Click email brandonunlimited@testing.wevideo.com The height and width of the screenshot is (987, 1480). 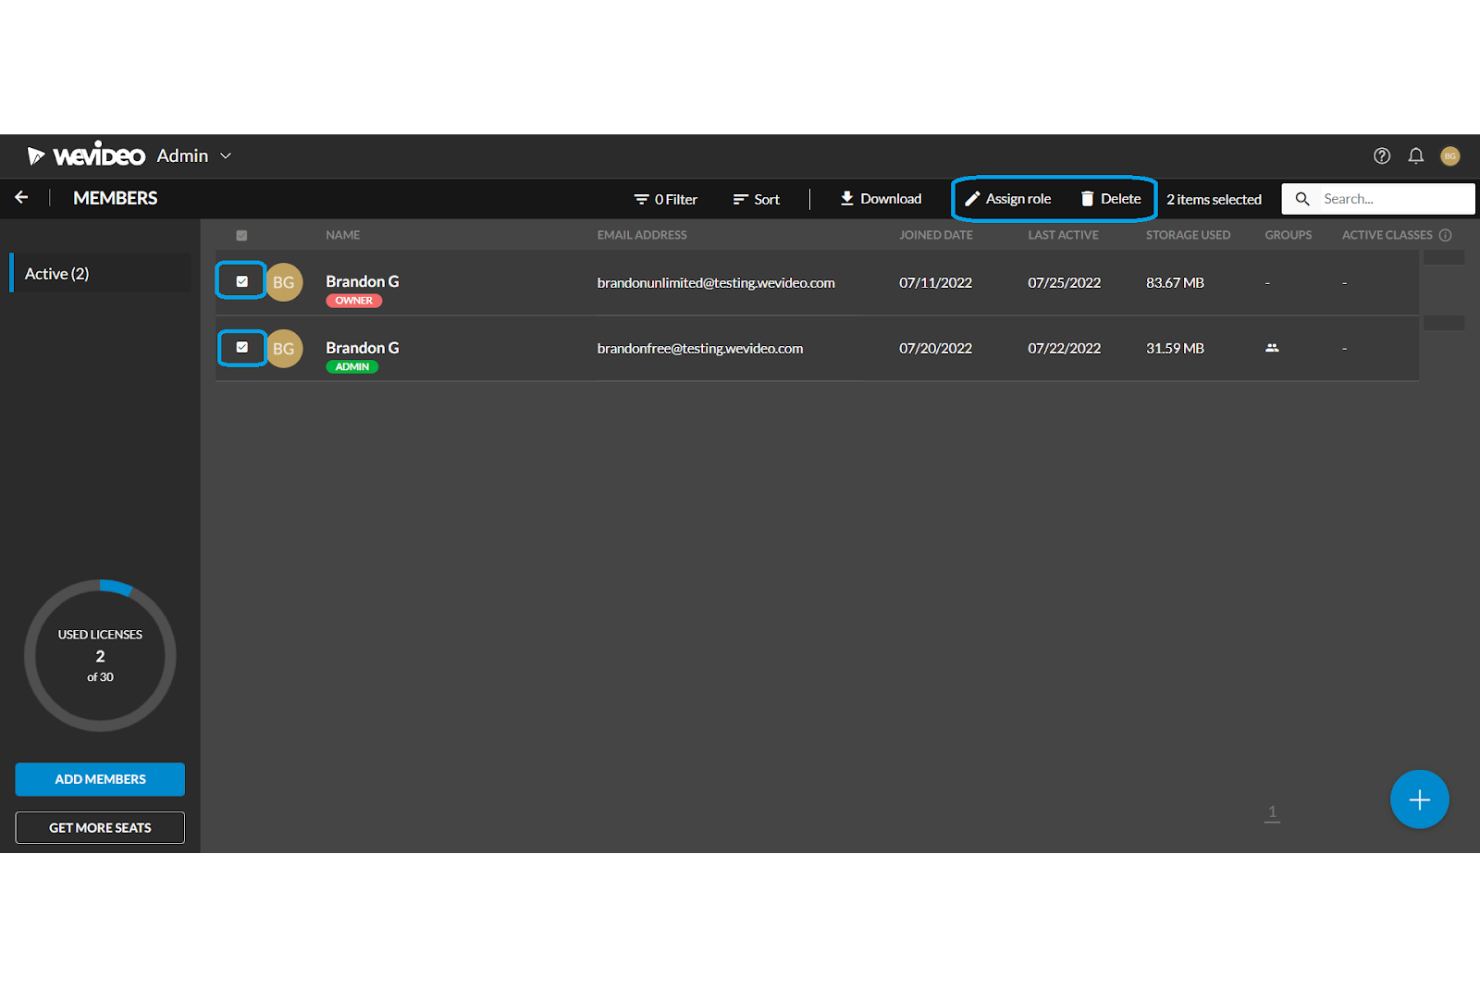716,283
